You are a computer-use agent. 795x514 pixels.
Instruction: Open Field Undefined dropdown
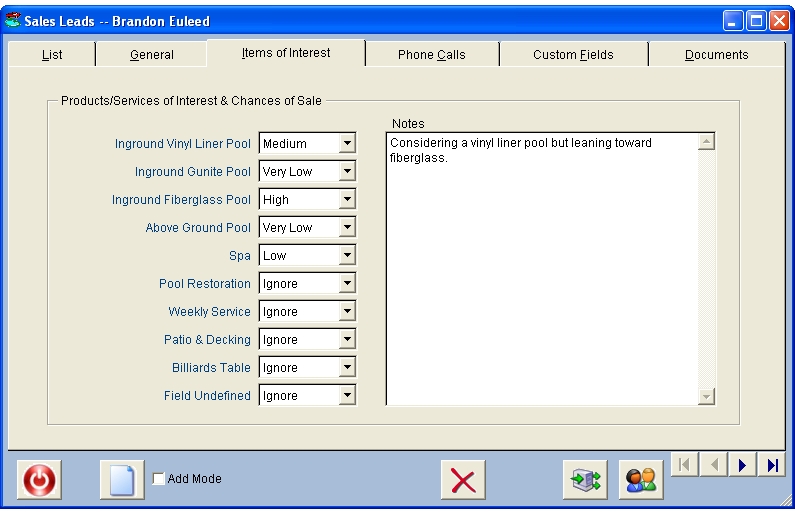347,395
